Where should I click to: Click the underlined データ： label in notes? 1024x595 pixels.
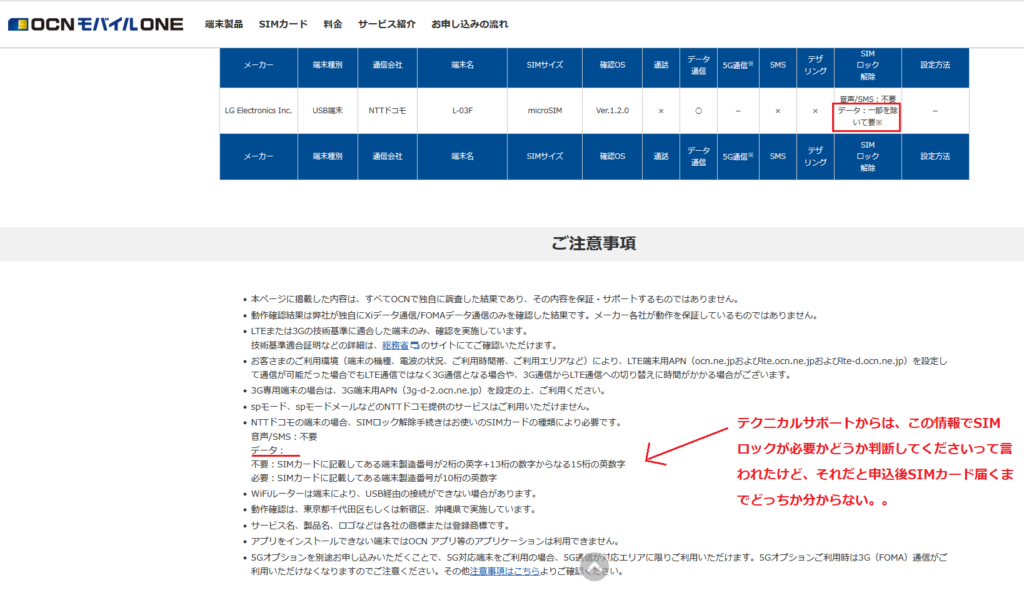[x=267, y=451]
